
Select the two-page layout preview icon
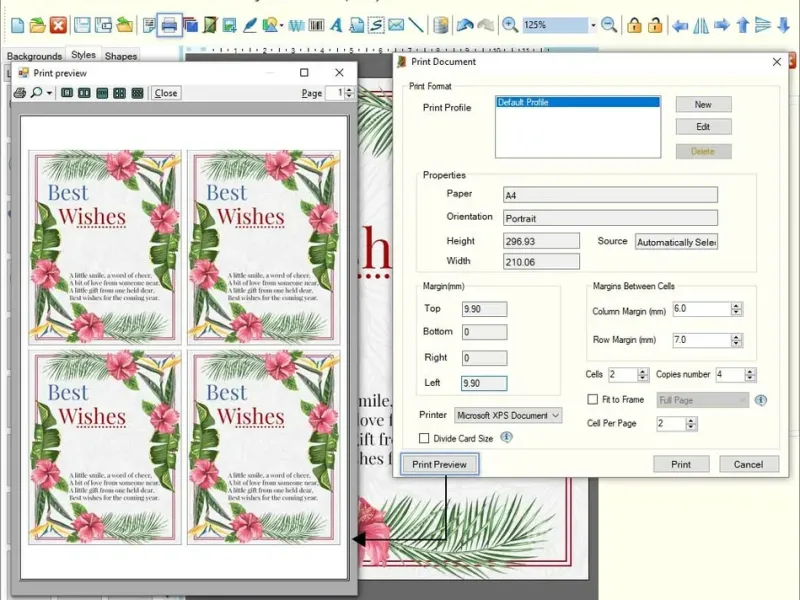coord(84,93)
